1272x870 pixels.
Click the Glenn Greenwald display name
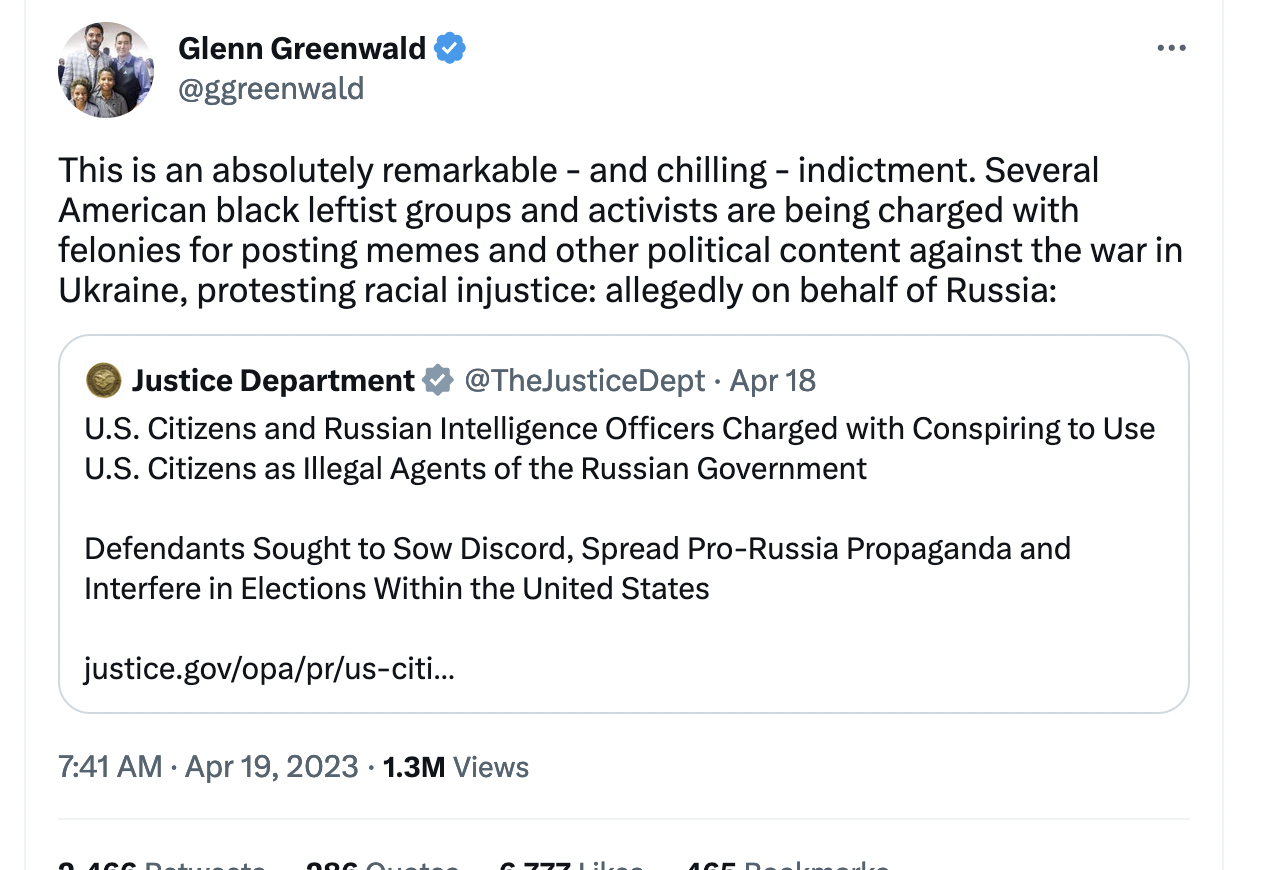(302, 48)
